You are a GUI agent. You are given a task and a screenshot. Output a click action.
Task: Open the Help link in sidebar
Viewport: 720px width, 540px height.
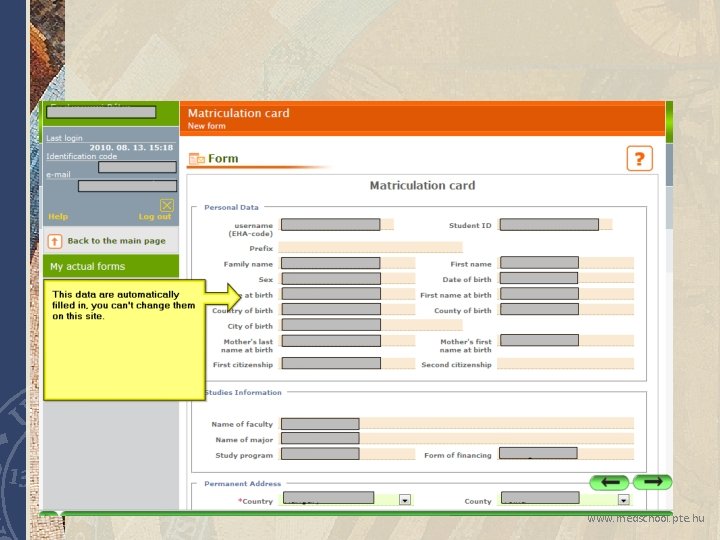58,216
